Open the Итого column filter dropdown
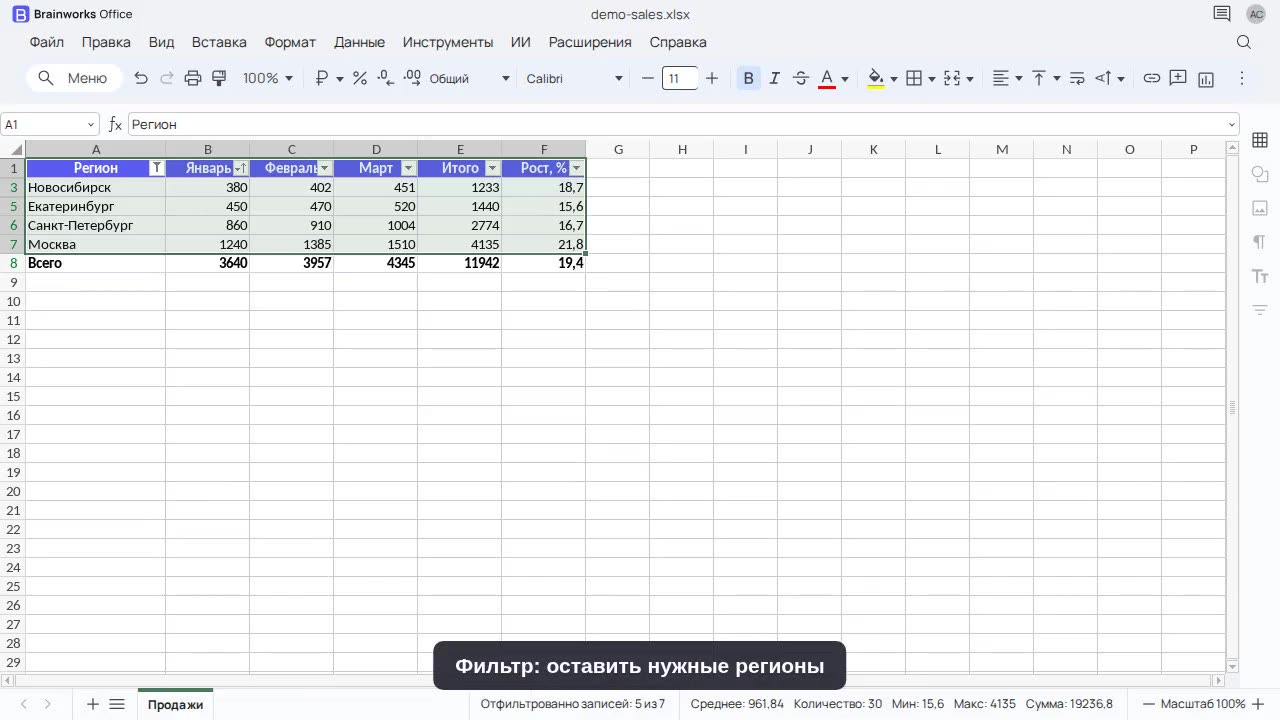 492,168
